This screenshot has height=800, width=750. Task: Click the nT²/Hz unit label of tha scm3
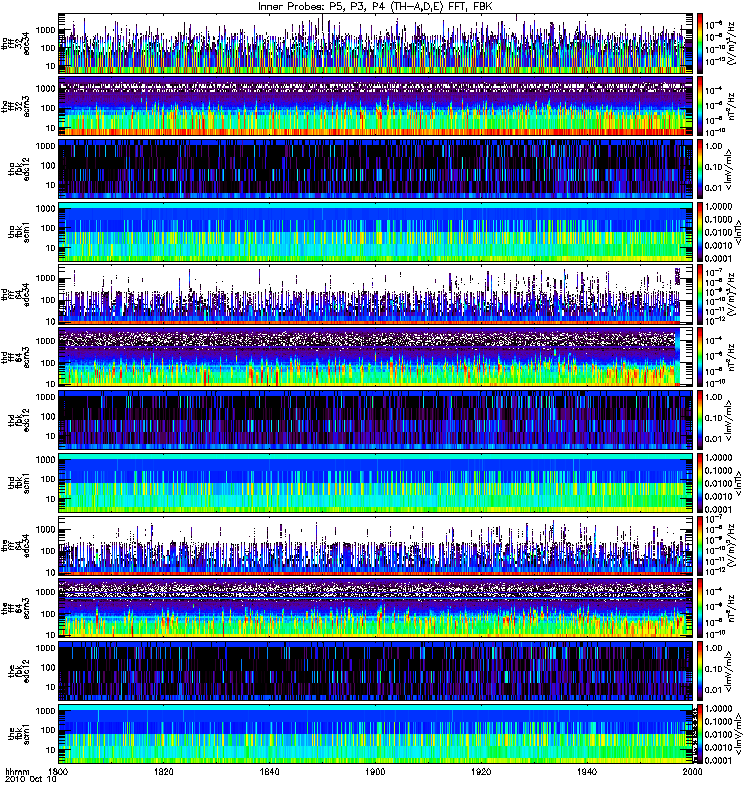[731, 106]
